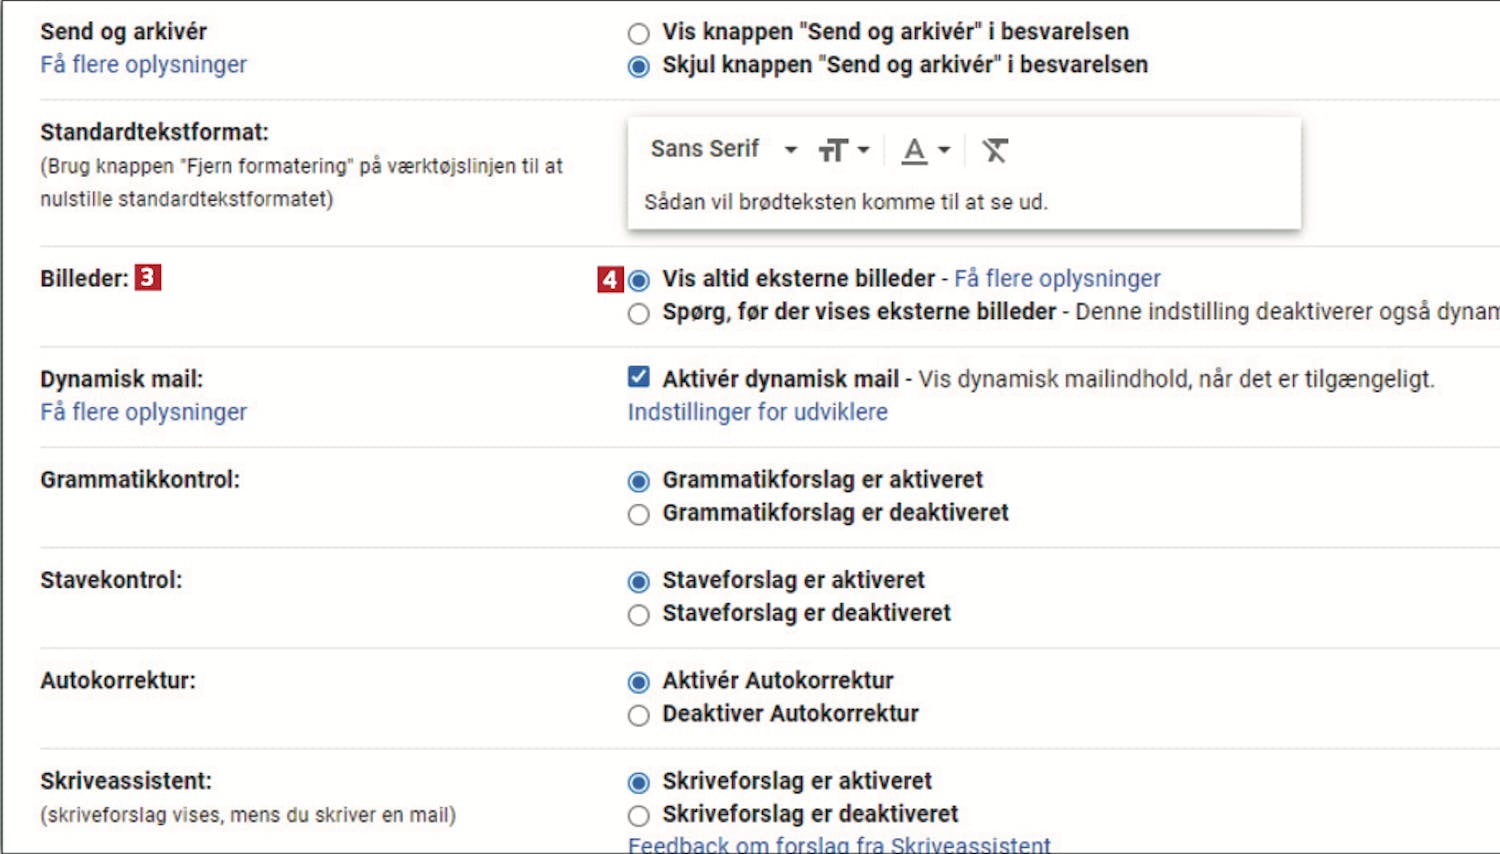Click the sample body text preview
Screen dimensions: 1500x854
click(x=845, y=202)
